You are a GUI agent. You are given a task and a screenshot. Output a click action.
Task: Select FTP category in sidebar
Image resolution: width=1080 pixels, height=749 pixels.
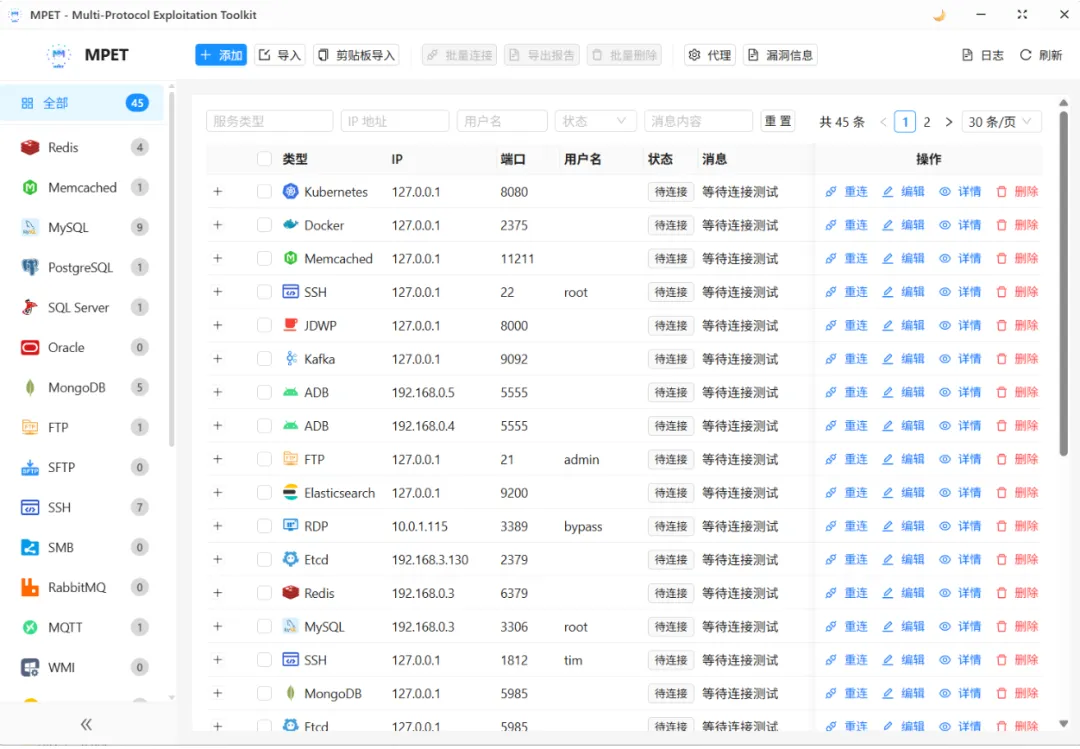83,427
